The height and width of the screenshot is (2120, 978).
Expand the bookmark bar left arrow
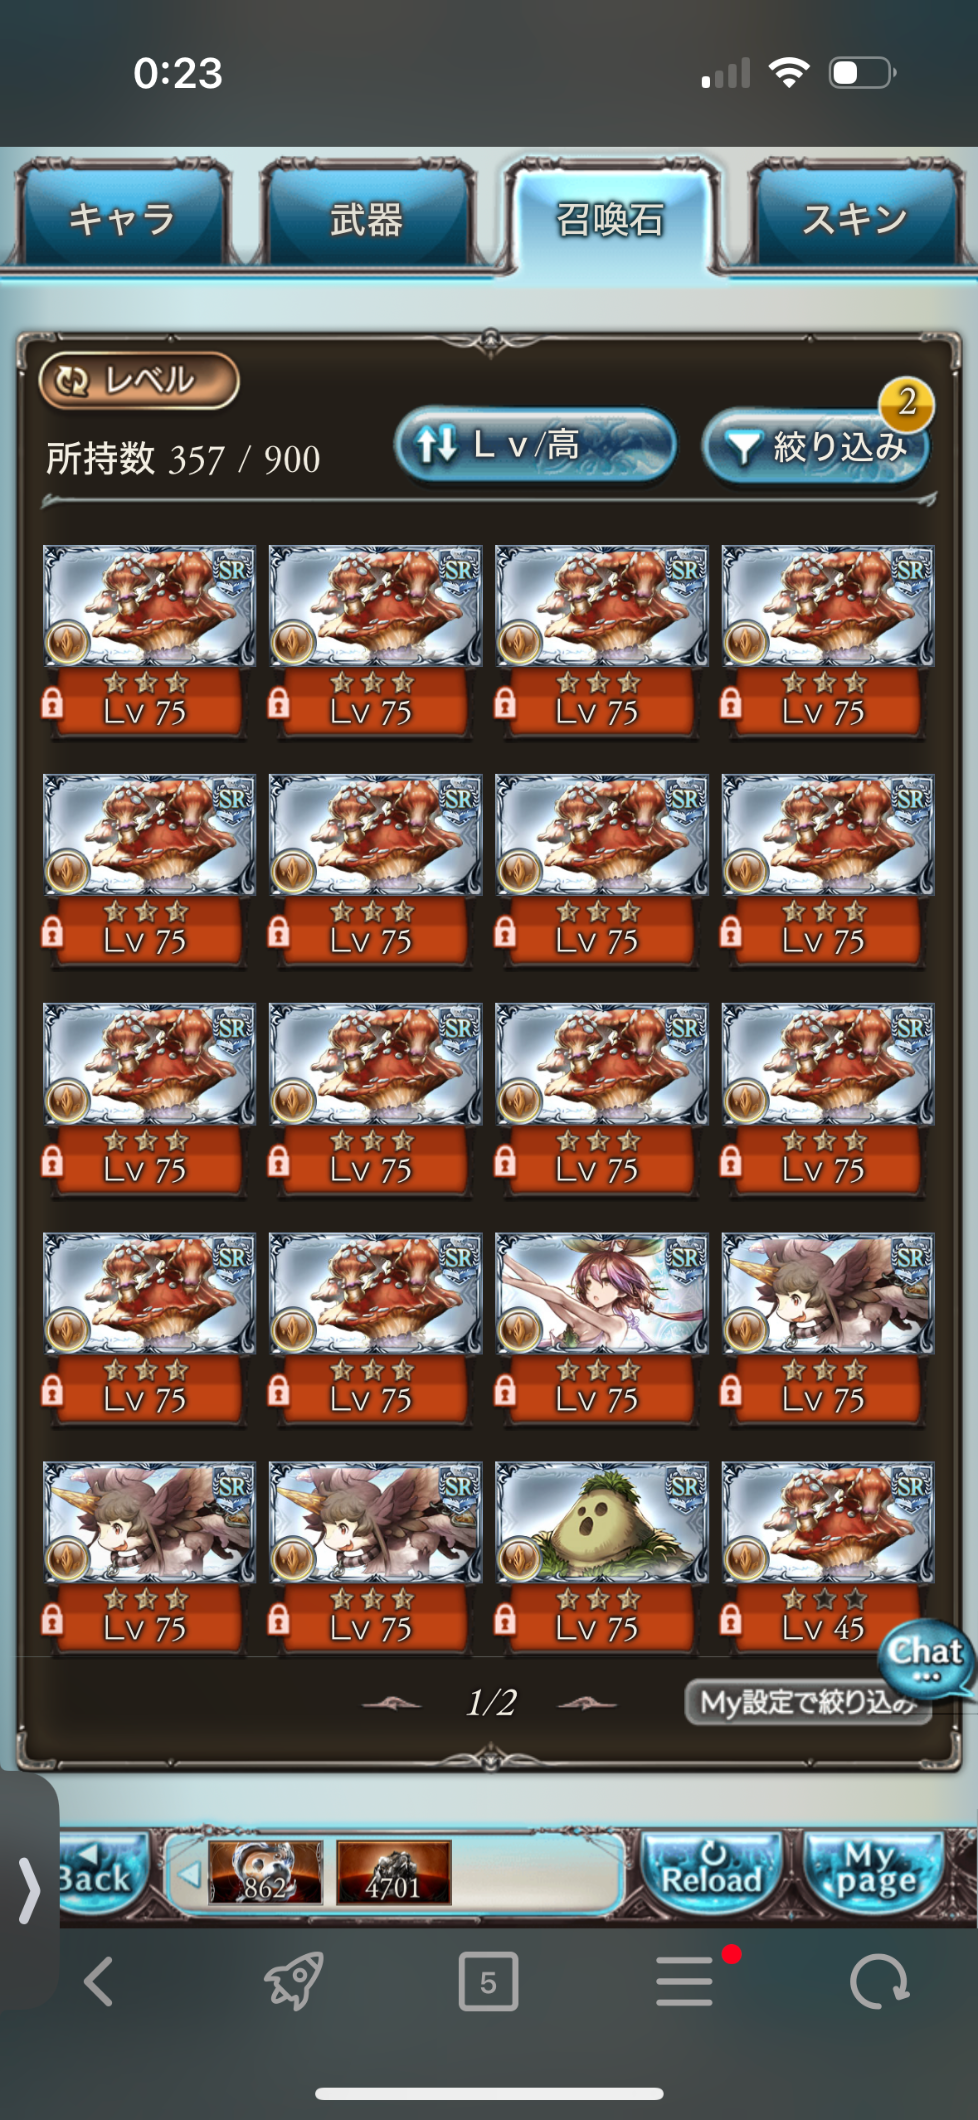[x=189, y=1873]
